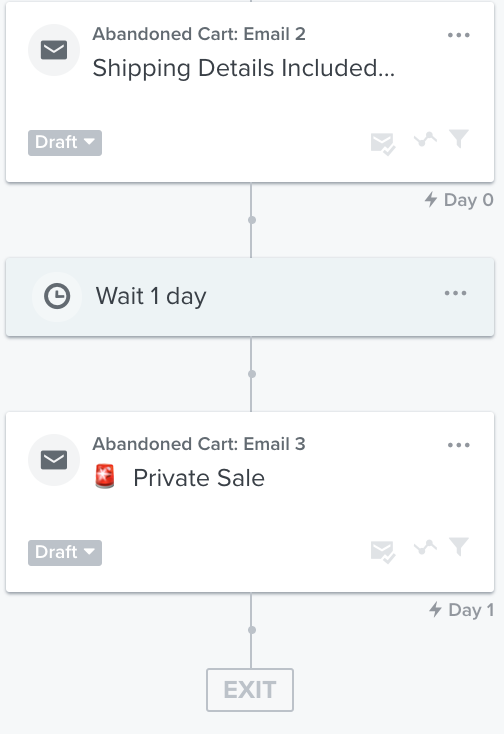This screenshot has width=504, height=734.
Task: Expand the Draft status dropdown on Email 2
Action: (65, 142)
